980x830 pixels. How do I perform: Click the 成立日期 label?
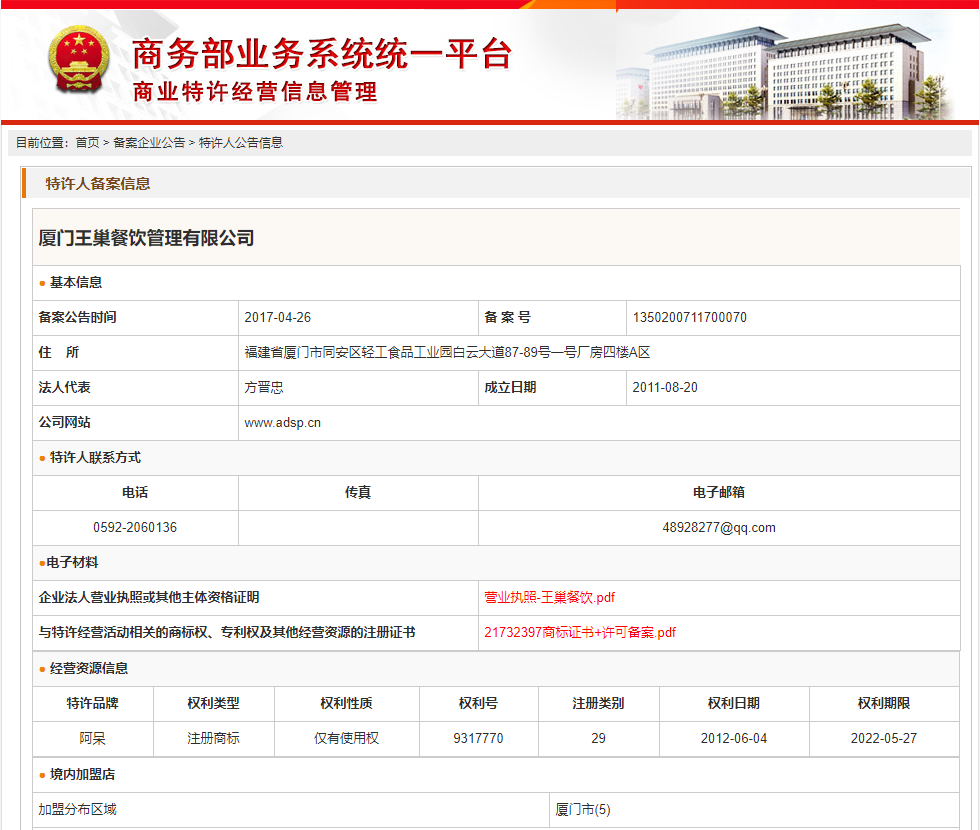[510, 388]
